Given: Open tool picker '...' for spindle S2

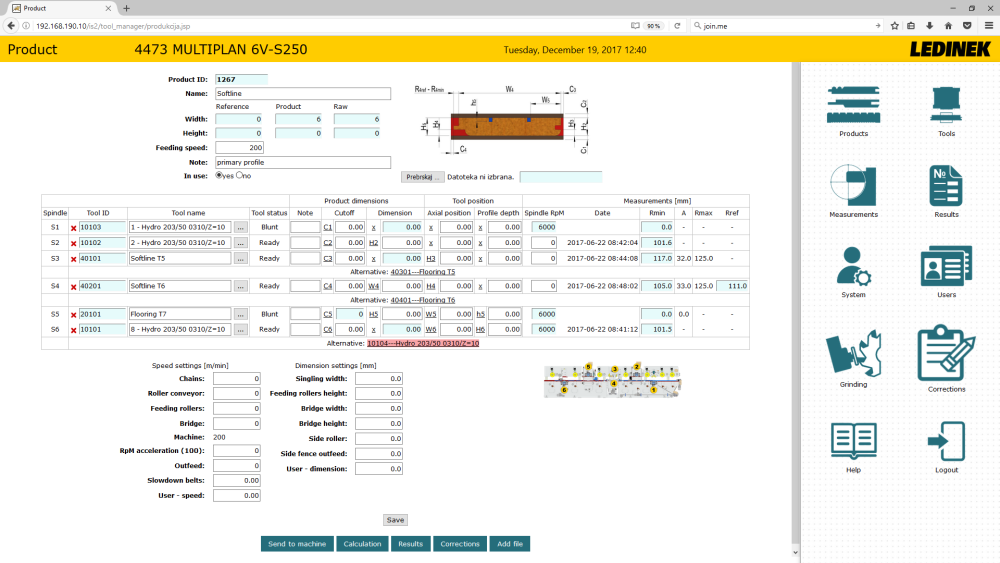Looking at the screenshot, I should [240, 243].
